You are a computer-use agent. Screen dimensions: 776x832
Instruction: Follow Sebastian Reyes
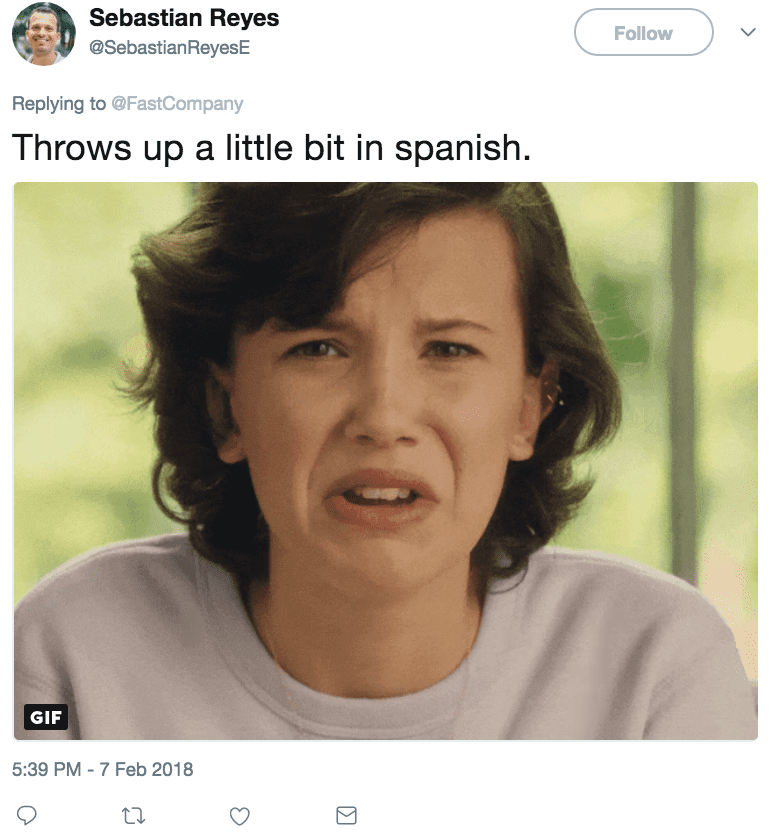click(x=643, y=32)
